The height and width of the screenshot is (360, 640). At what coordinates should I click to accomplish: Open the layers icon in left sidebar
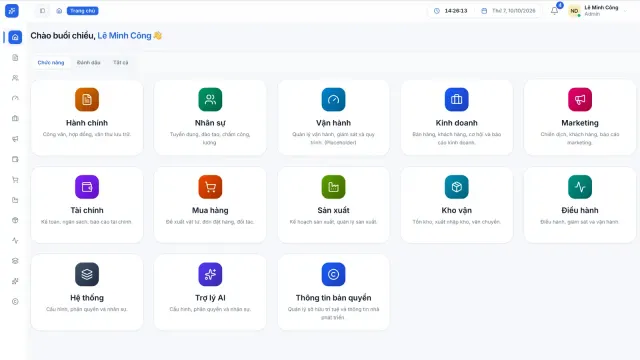(15, 261)
